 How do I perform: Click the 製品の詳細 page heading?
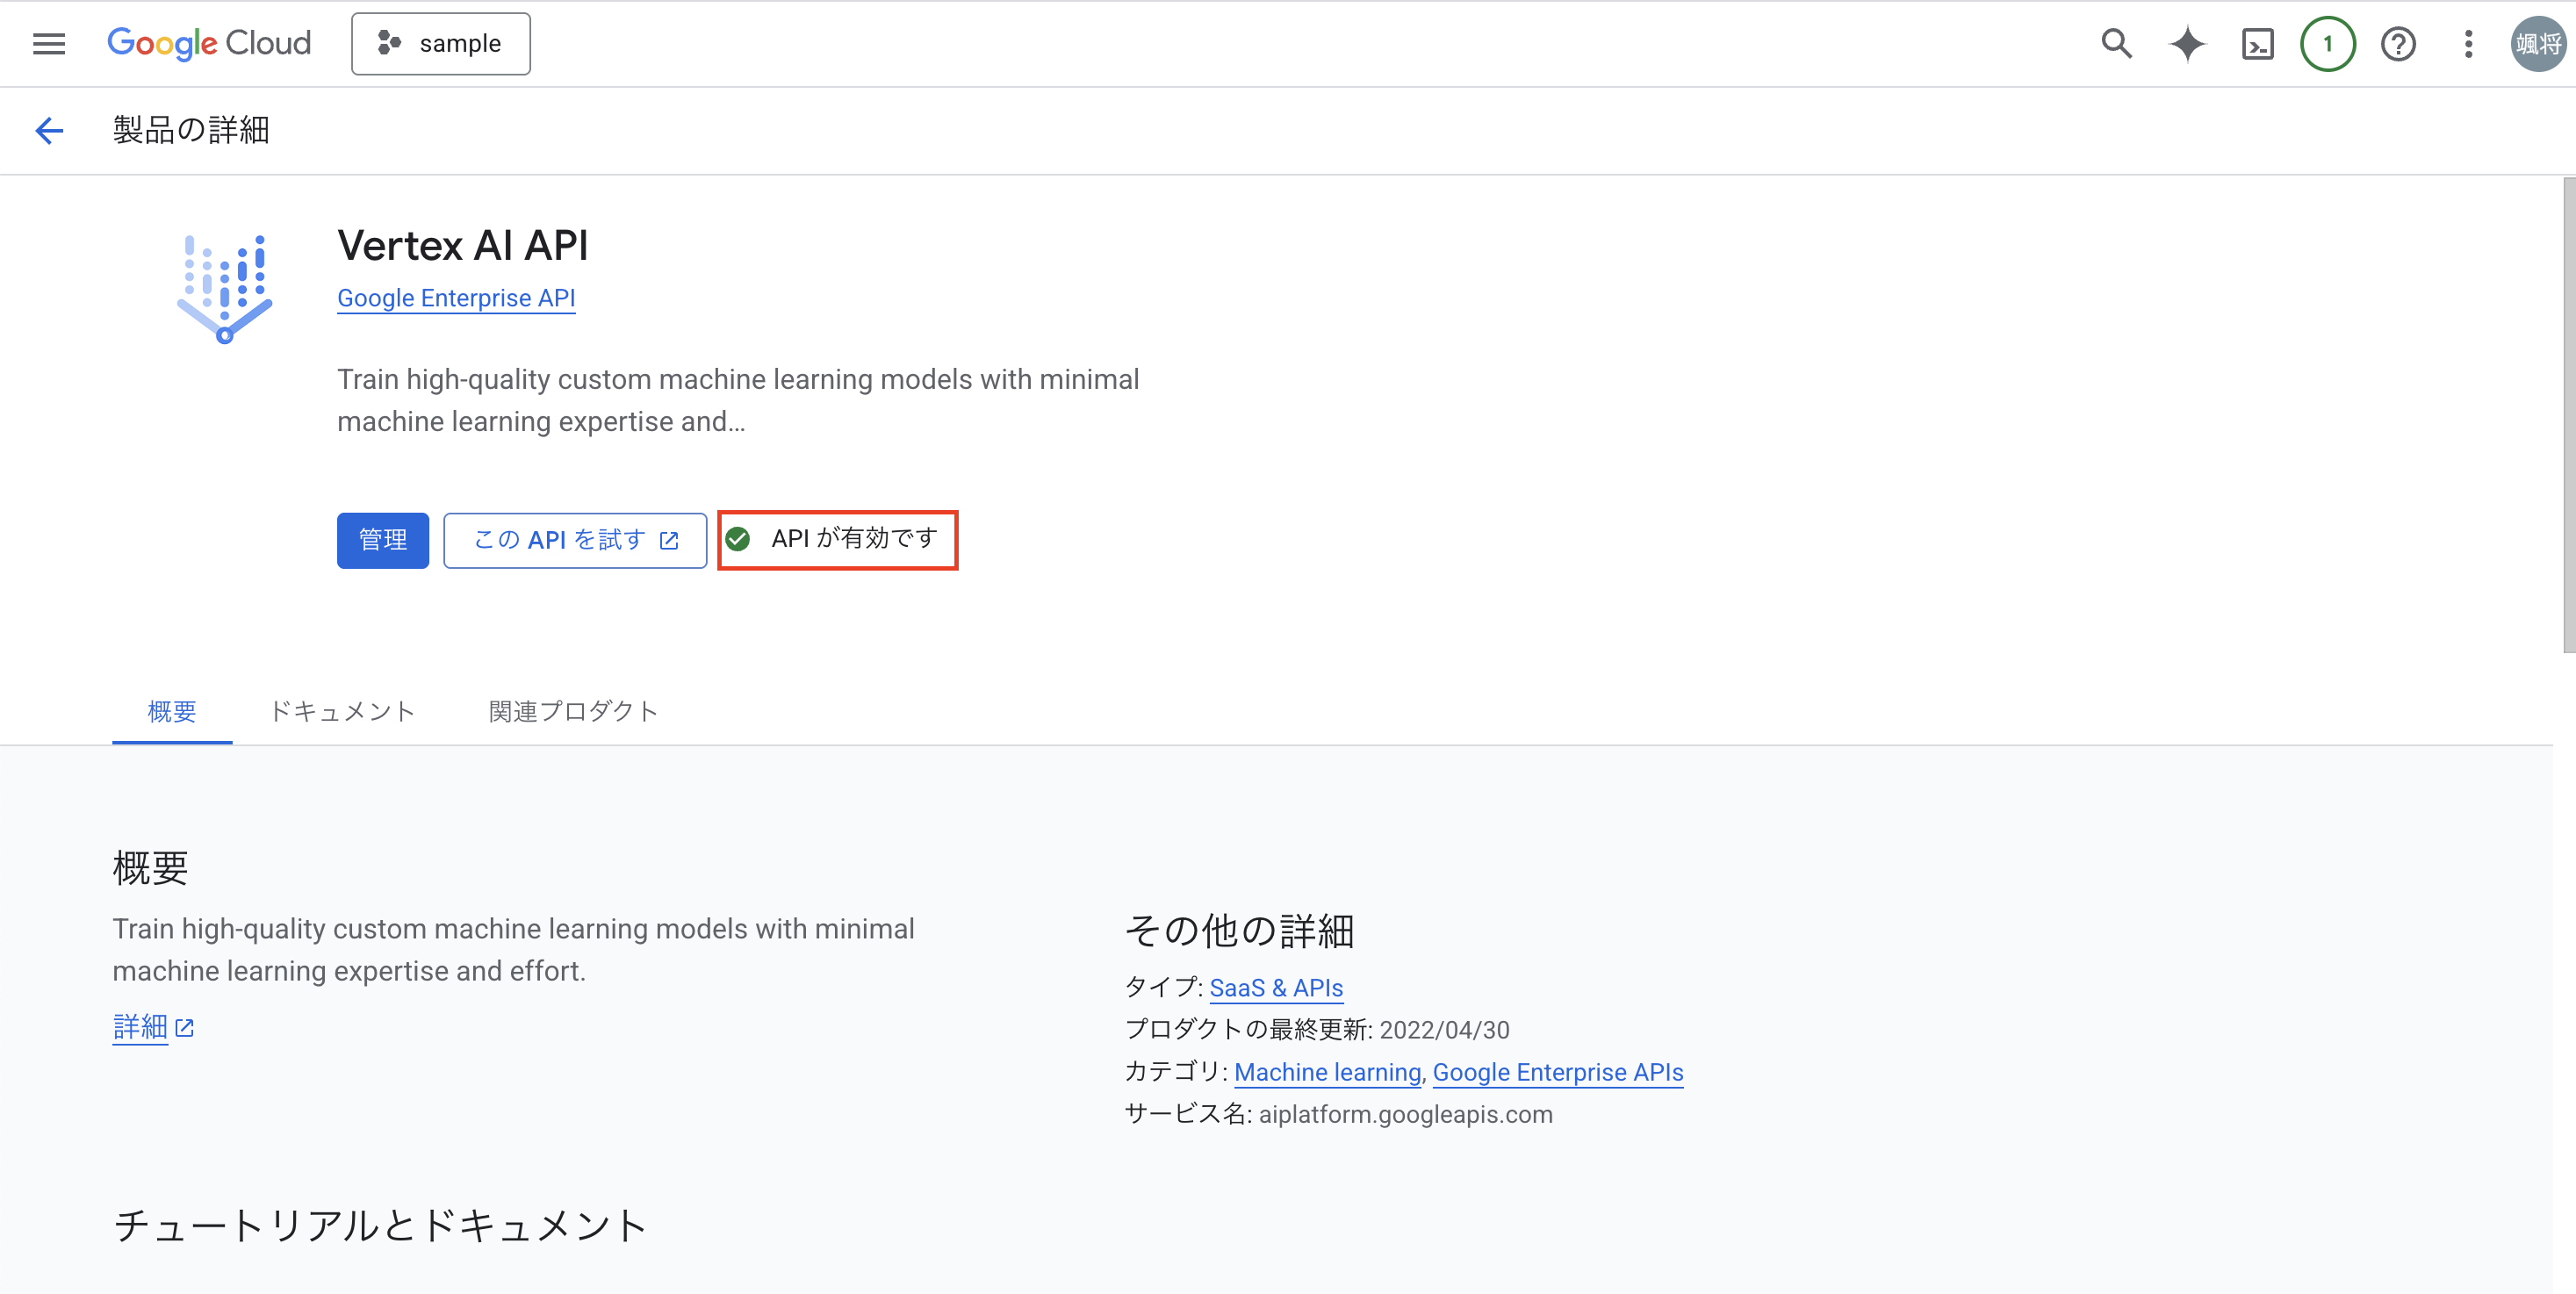191,130
